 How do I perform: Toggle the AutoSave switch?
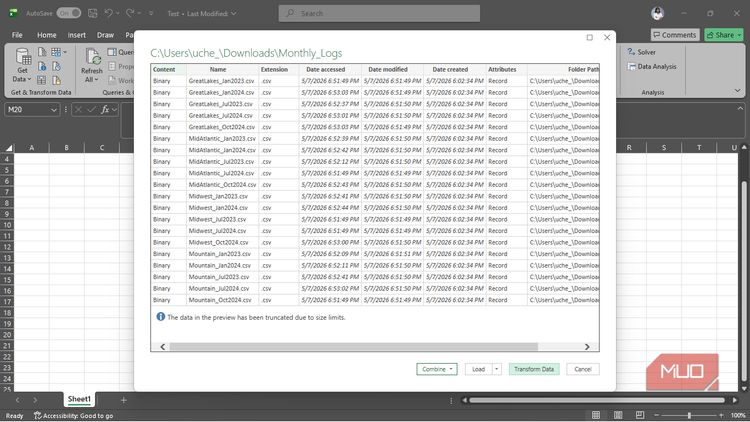[x=69, y=13]
